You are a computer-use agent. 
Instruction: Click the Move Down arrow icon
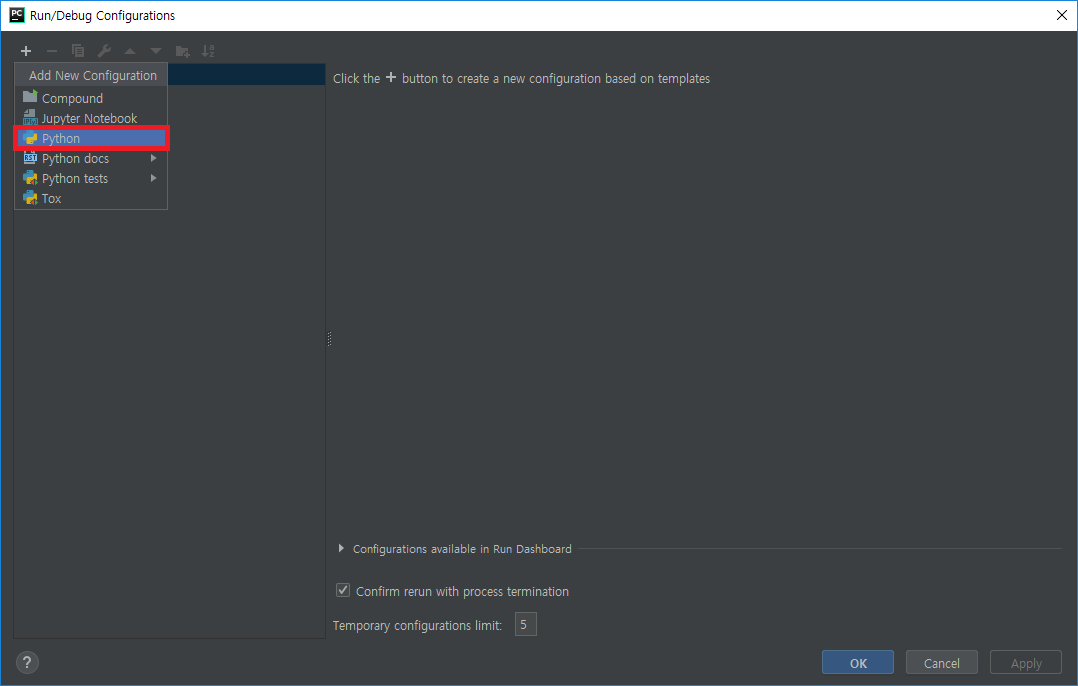point(156,51)
